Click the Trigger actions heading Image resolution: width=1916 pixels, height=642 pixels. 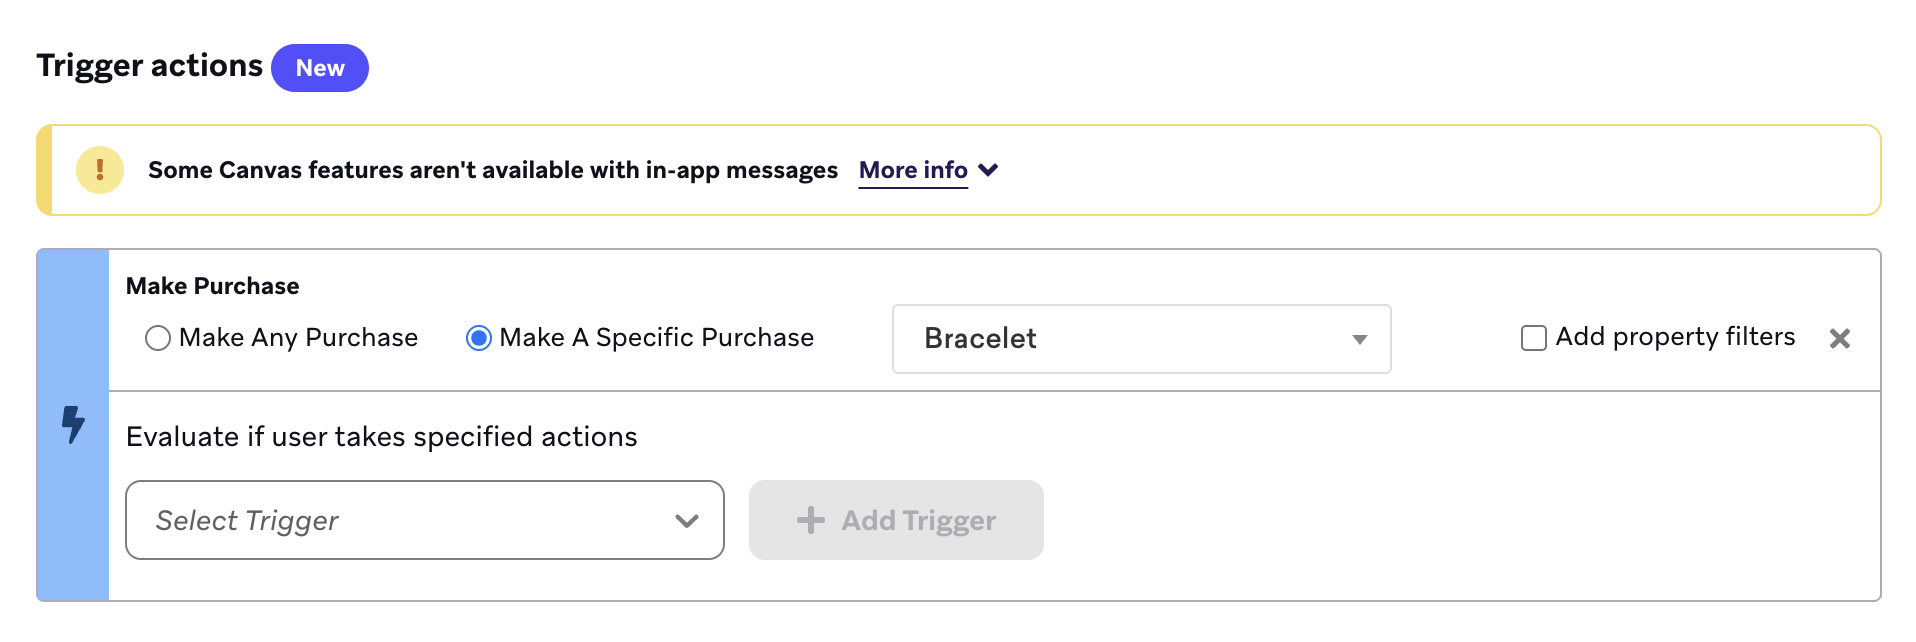(x=149, y=66)
